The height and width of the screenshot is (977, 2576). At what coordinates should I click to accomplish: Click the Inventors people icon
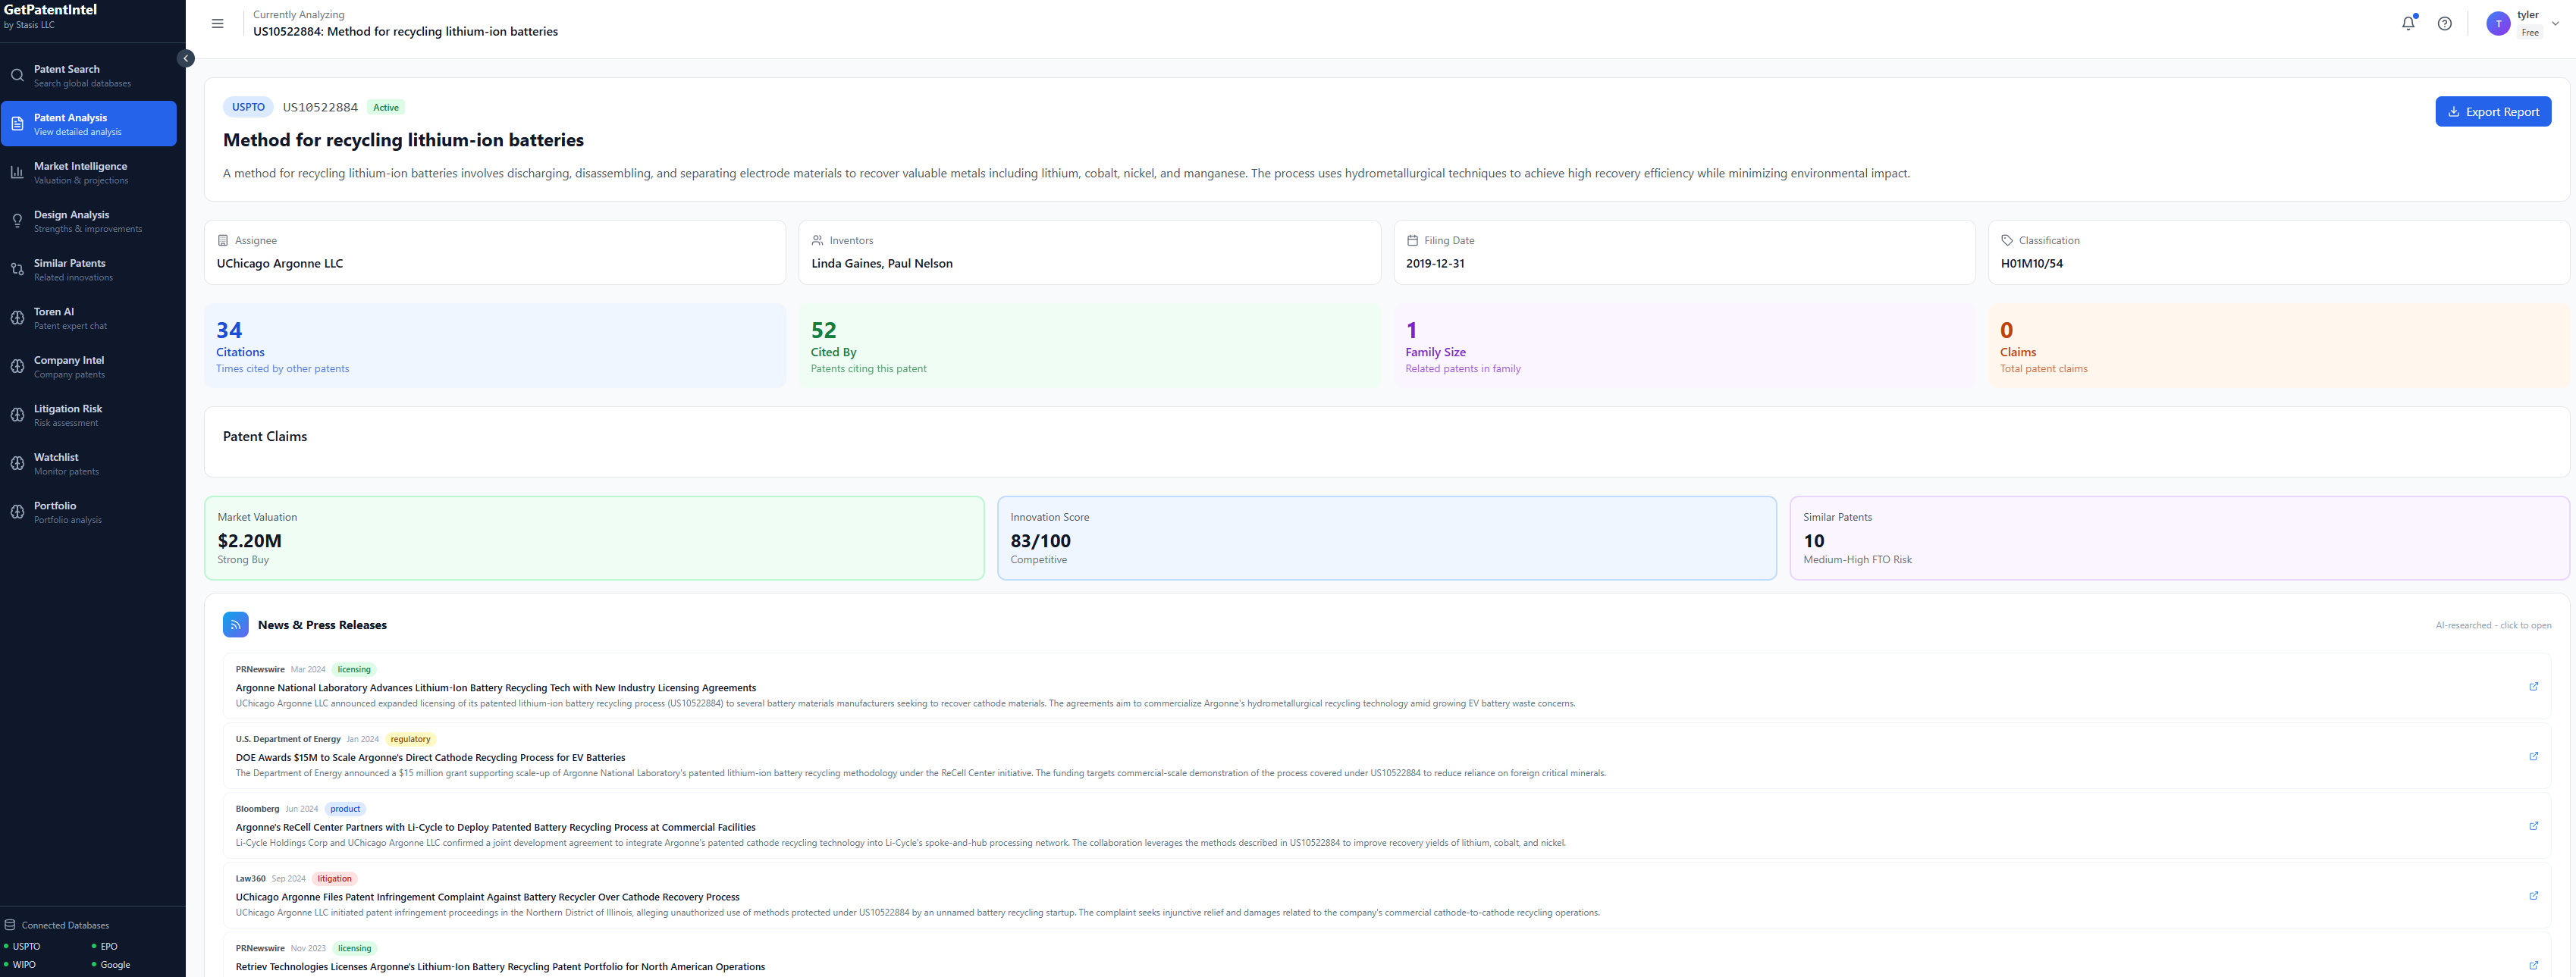click(817, 240)
